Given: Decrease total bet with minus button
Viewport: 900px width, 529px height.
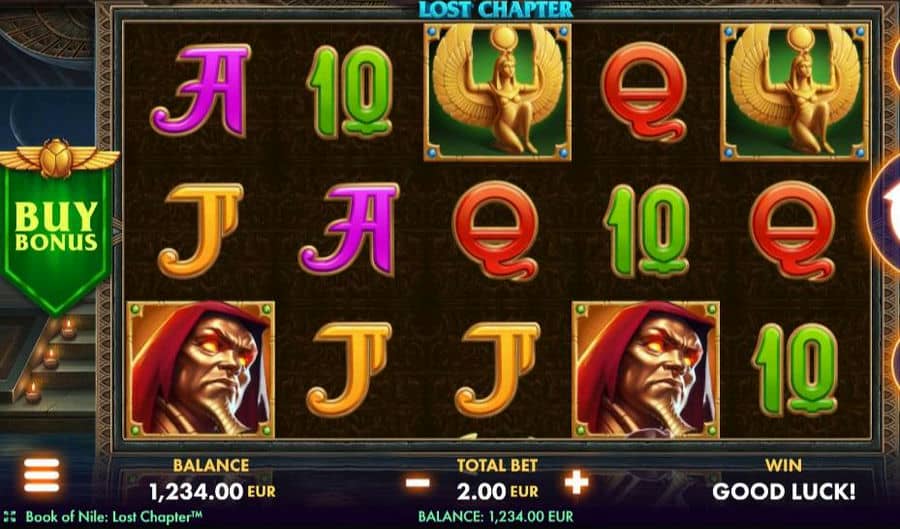Looking at the screenshot, I should click(x=417, y=483).
